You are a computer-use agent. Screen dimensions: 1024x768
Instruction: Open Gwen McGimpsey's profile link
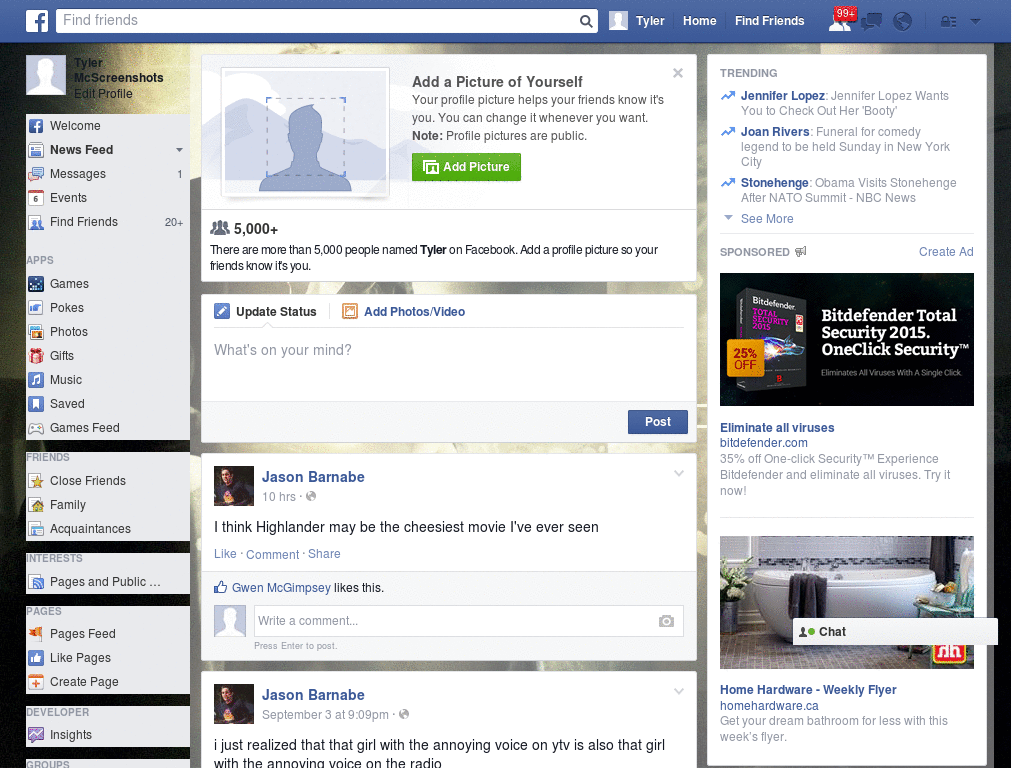coord(281,588)
